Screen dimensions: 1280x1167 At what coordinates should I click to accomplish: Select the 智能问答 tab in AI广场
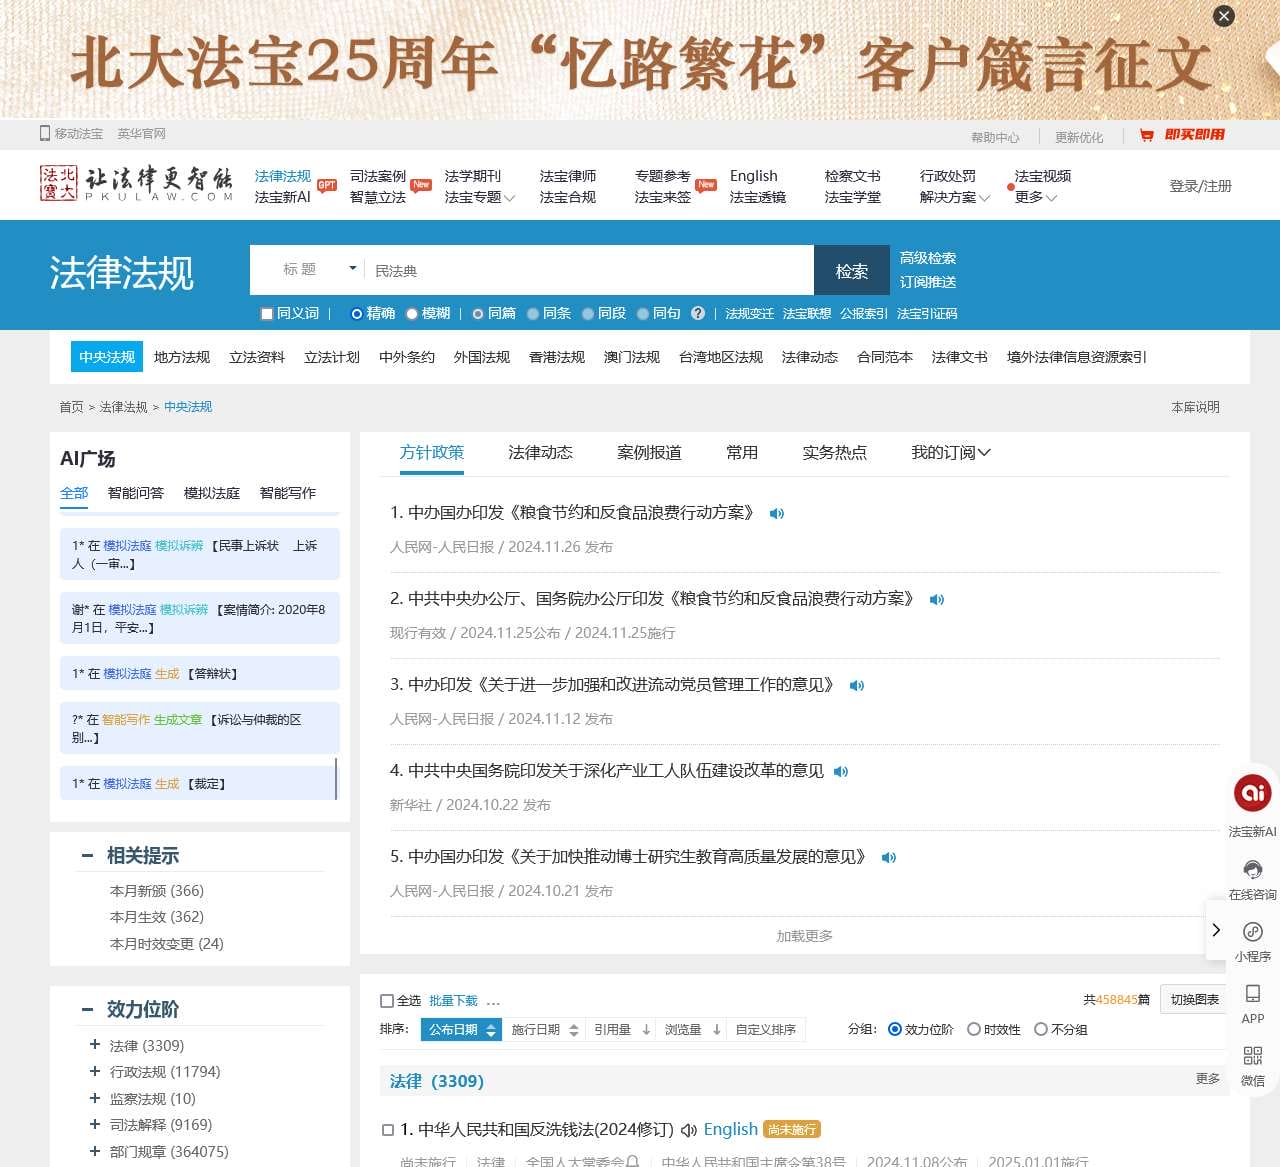136,493
